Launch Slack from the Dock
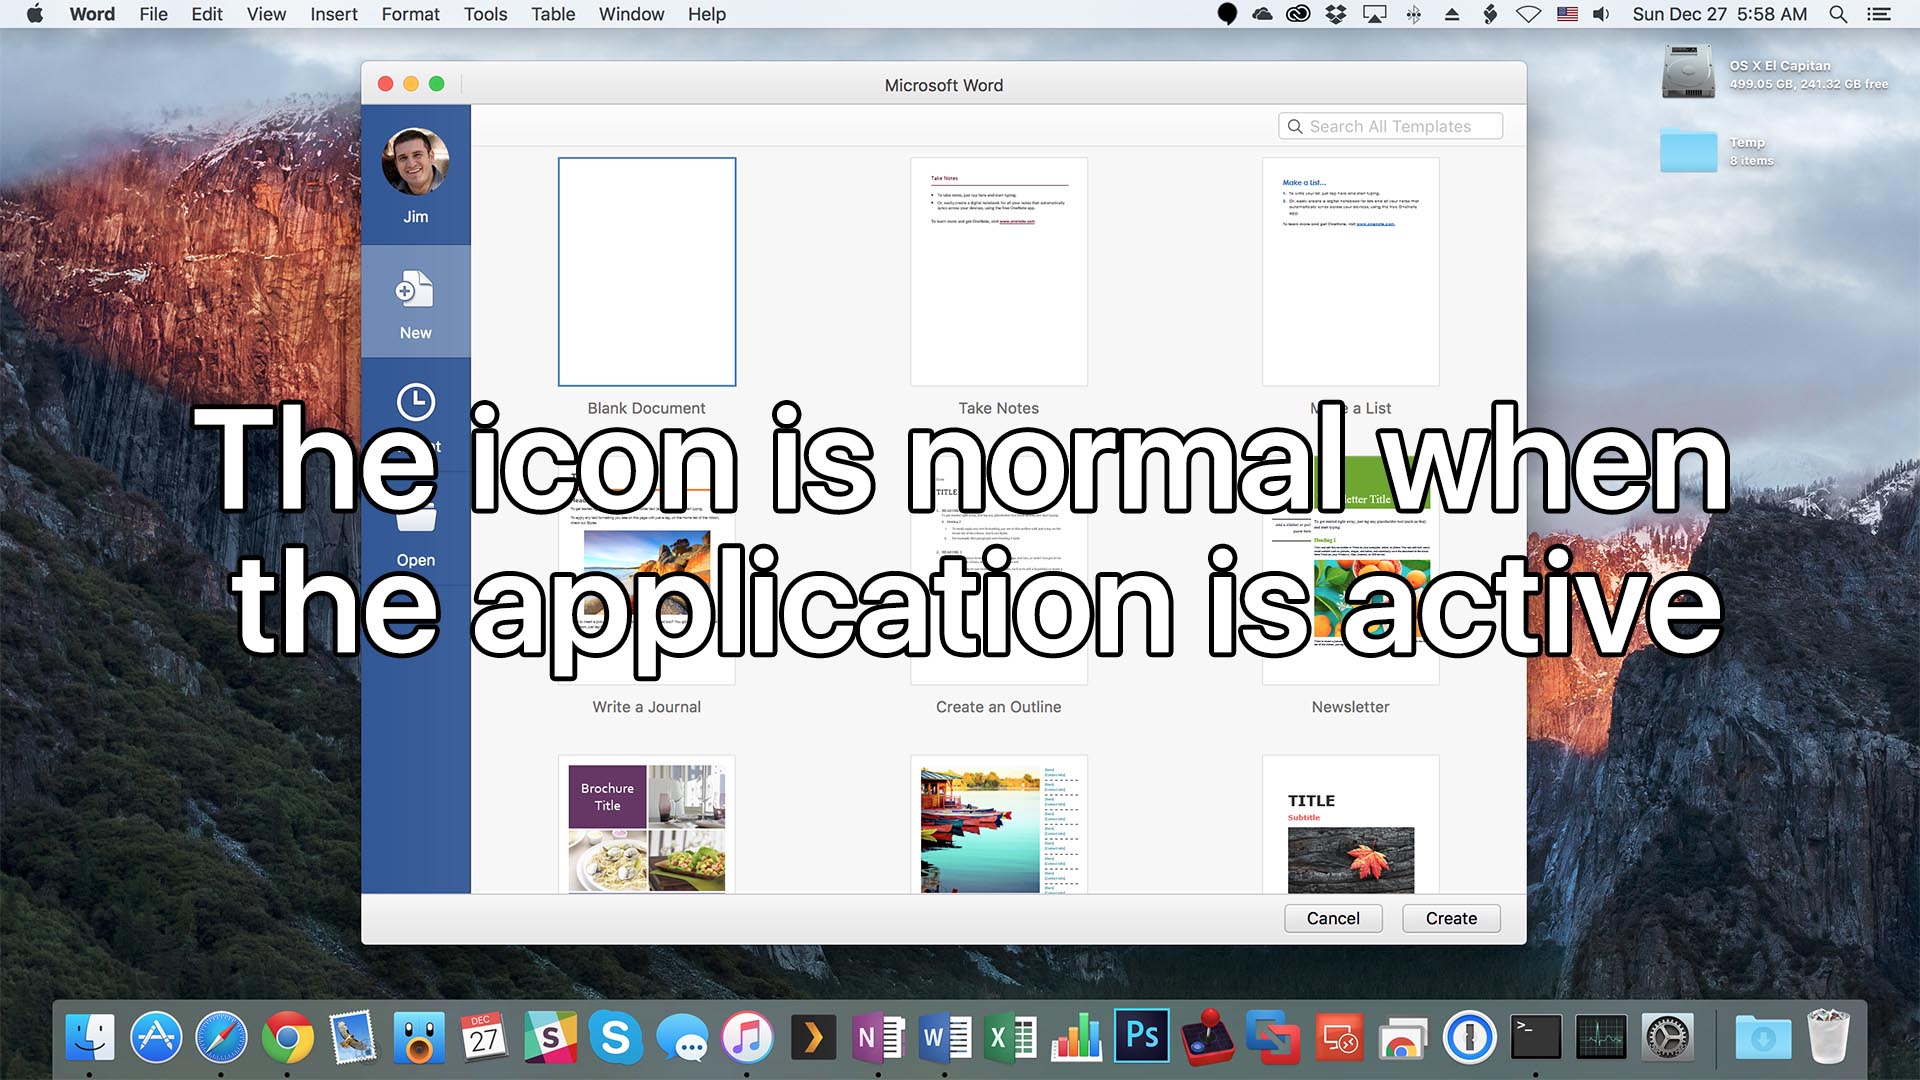This screenshot has height=1080, width=1920. [x=550, y=1037]
